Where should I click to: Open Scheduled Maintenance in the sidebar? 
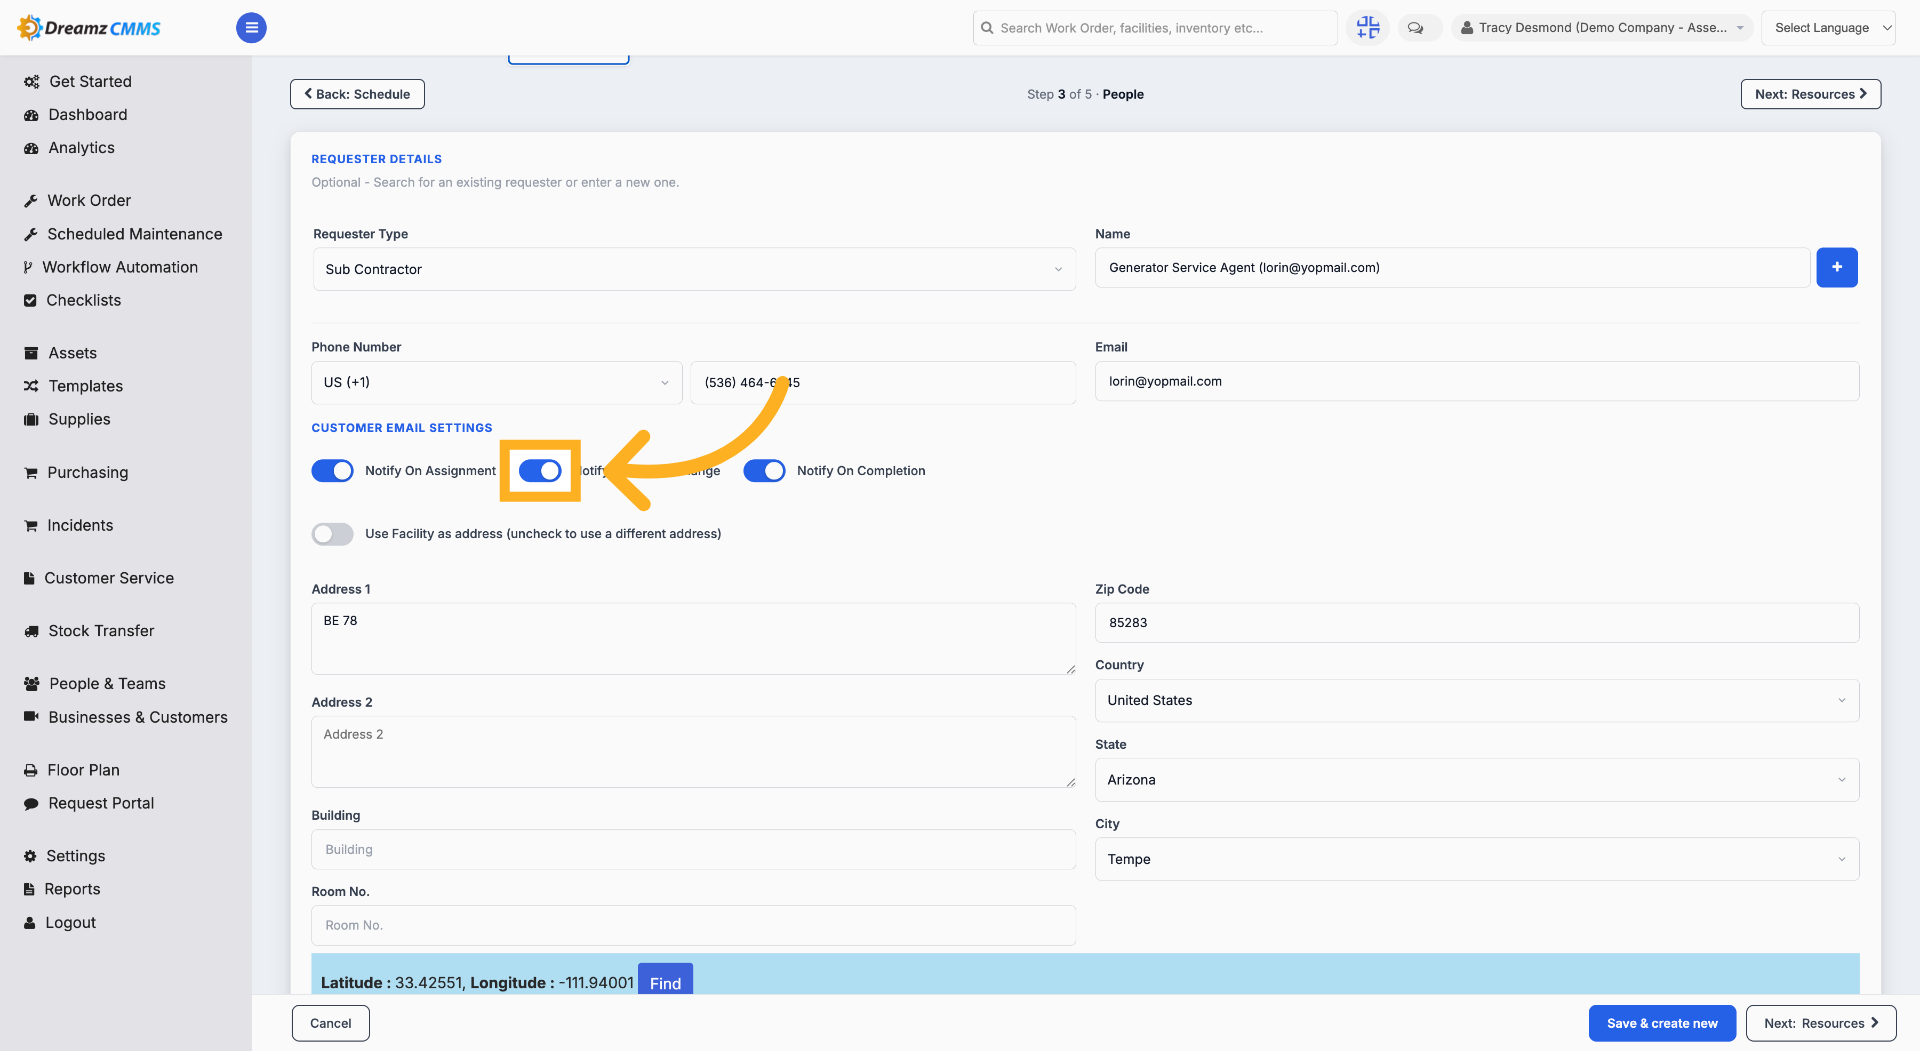[135, 234]
